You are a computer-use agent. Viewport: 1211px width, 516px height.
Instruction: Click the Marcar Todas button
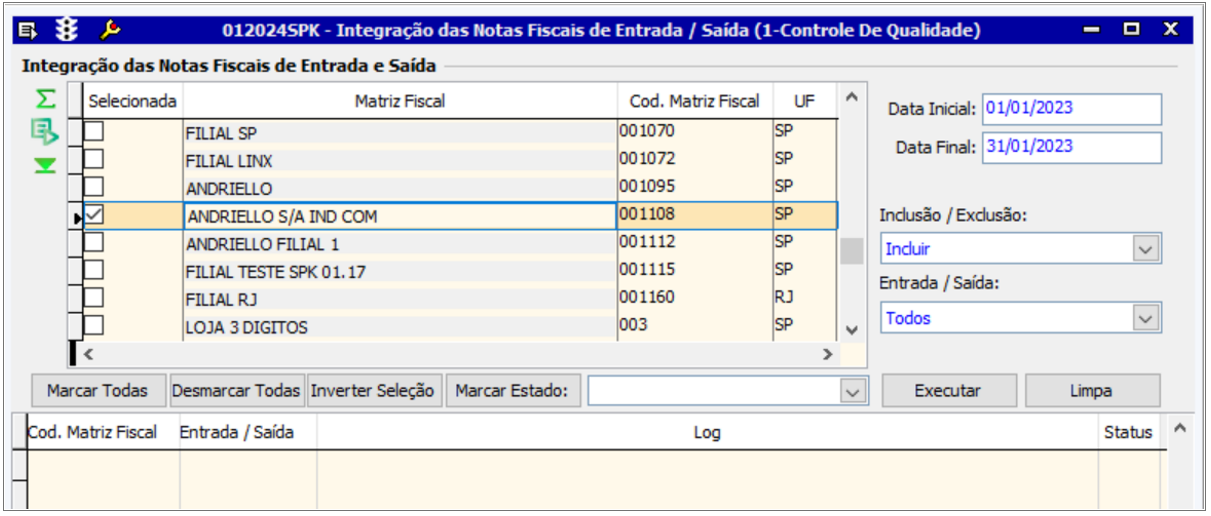[x=97, y=391]
